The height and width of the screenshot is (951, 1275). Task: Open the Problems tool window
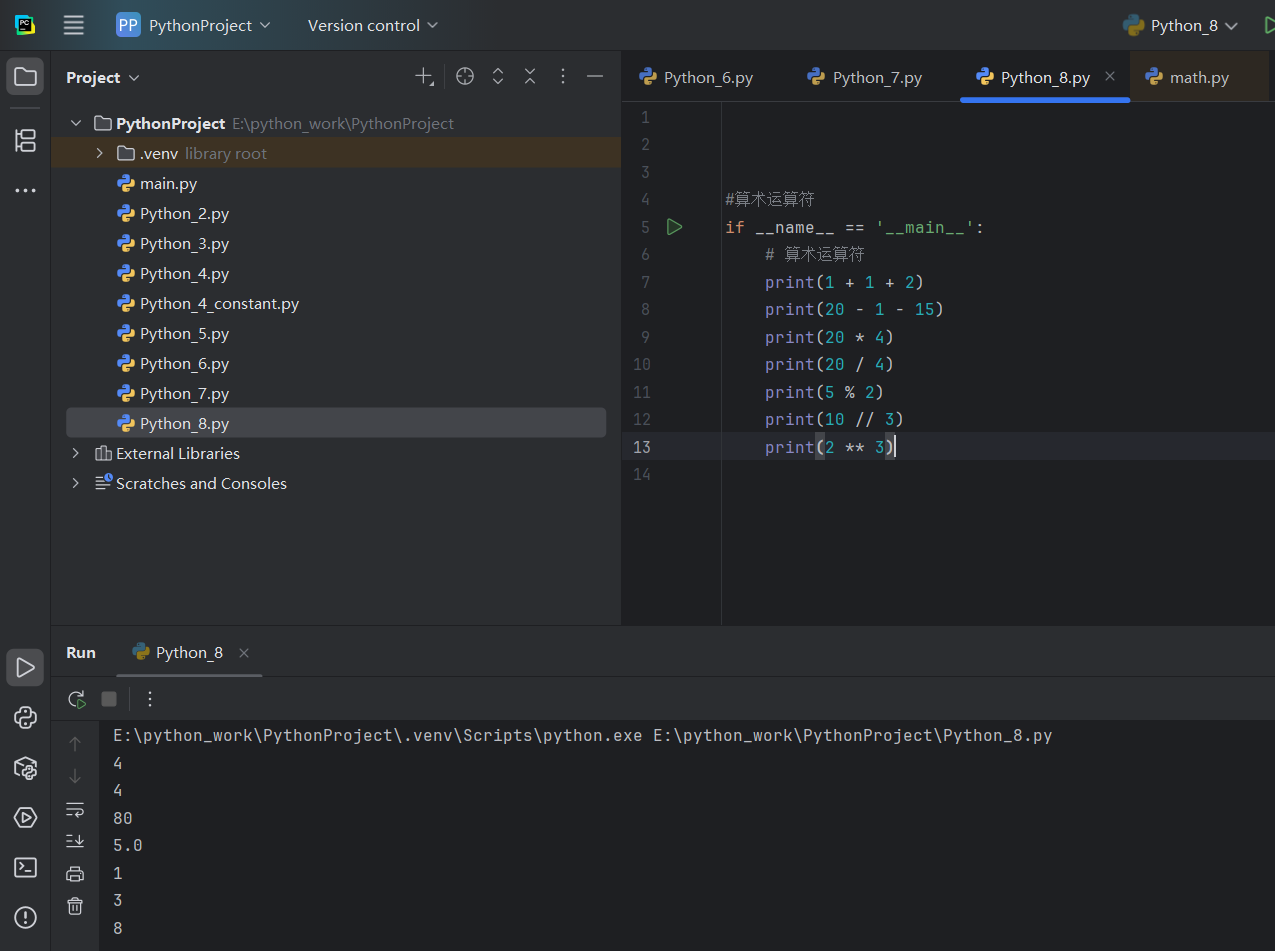[25, 917]
